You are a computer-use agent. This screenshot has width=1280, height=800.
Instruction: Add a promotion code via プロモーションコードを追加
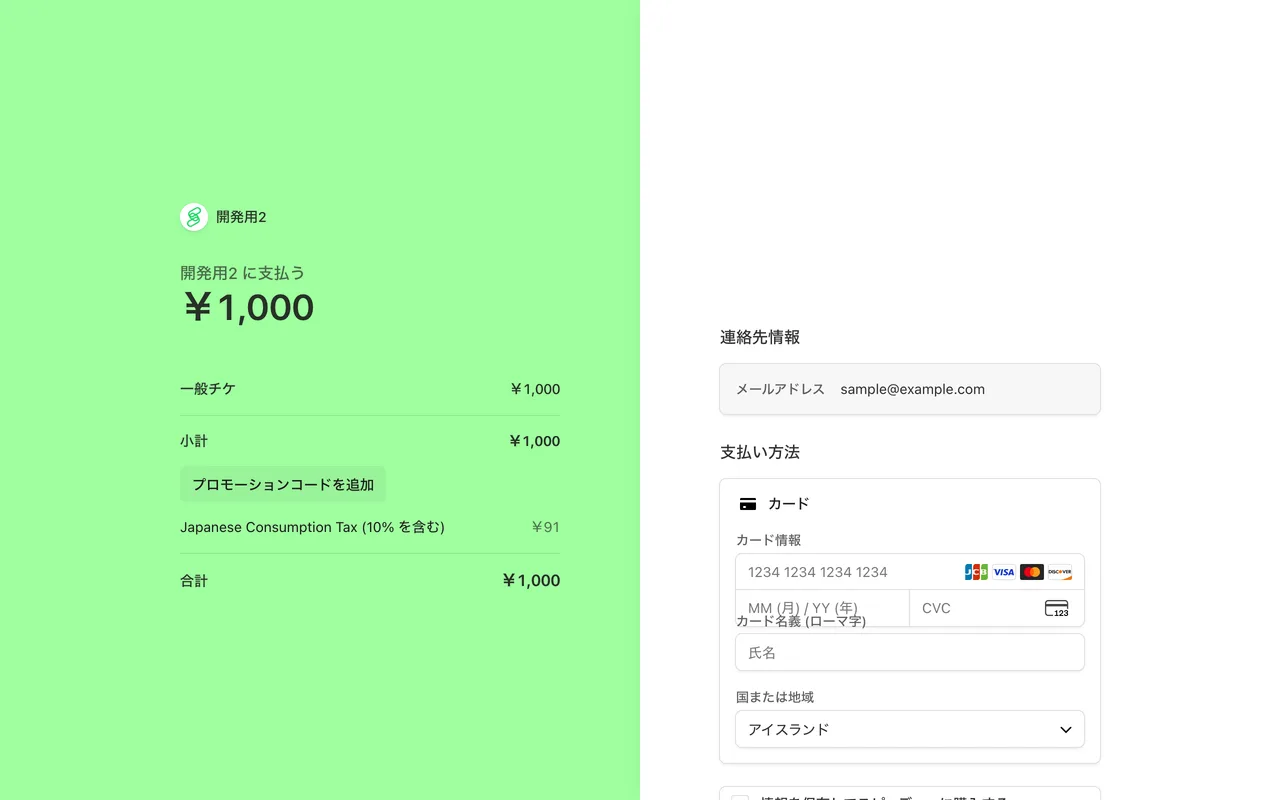click(x=283, y=484)
